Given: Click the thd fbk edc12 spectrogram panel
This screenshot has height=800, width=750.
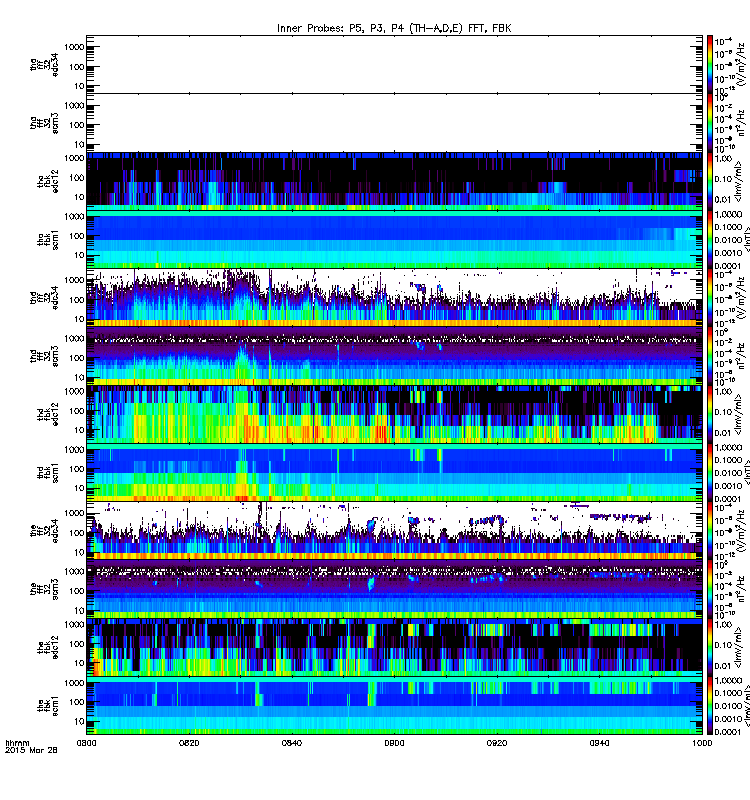Looking at the screenshot, I should pyautogui.click(x=394, y=414).
